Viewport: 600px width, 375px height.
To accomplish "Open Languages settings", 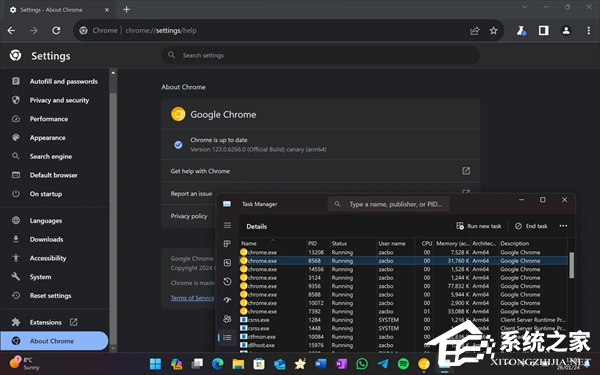I will pos(54,221).
